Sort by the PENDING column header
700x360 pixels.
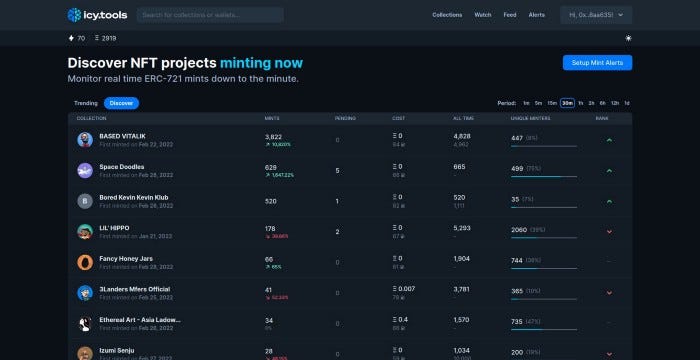coord(345,118)
